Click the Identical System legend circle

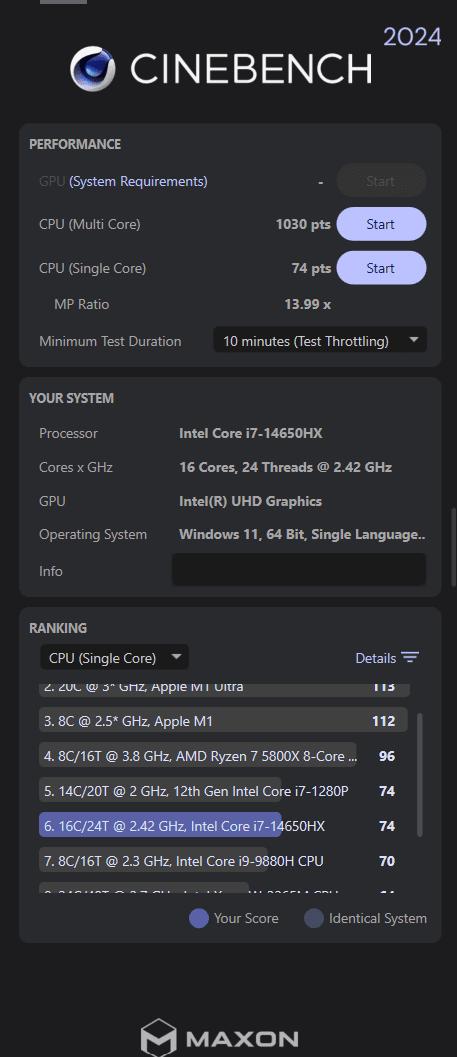pyautogui.click(x=314, y=918)
